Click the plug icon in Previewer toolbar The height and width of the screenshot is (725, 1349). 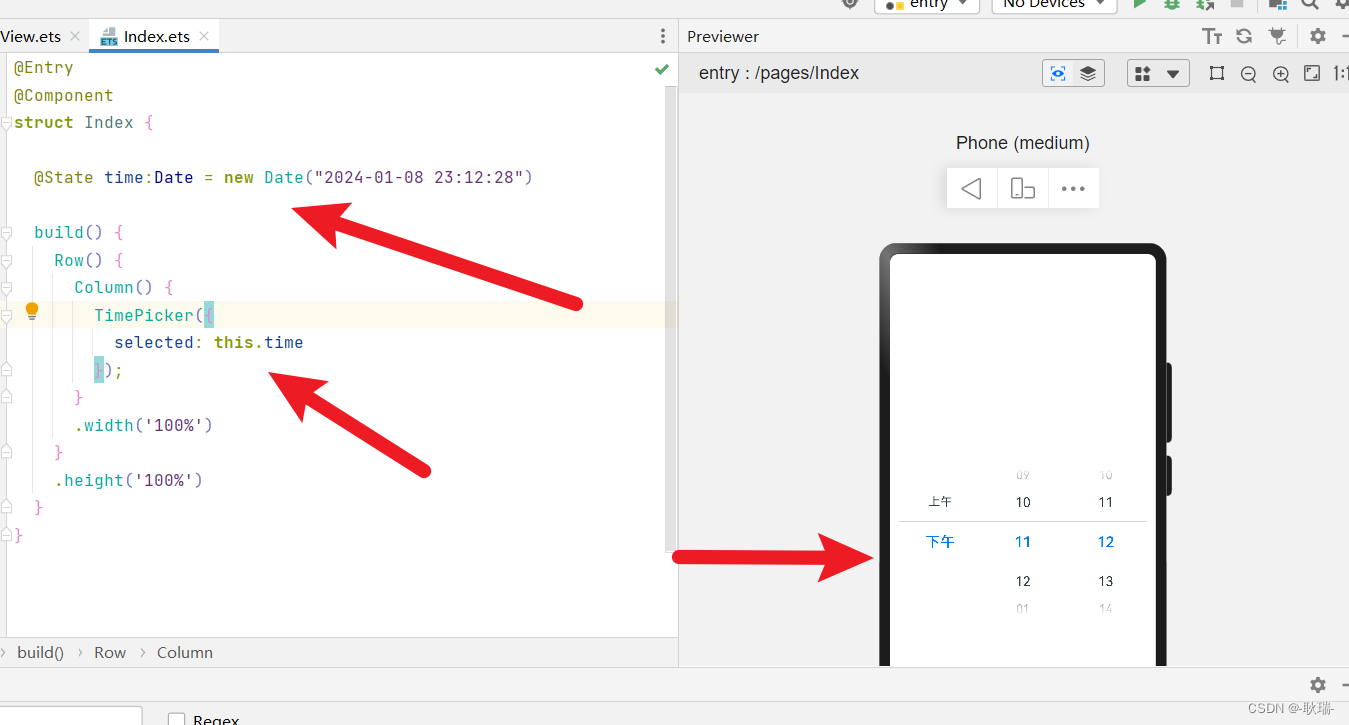coord(1277,36)
